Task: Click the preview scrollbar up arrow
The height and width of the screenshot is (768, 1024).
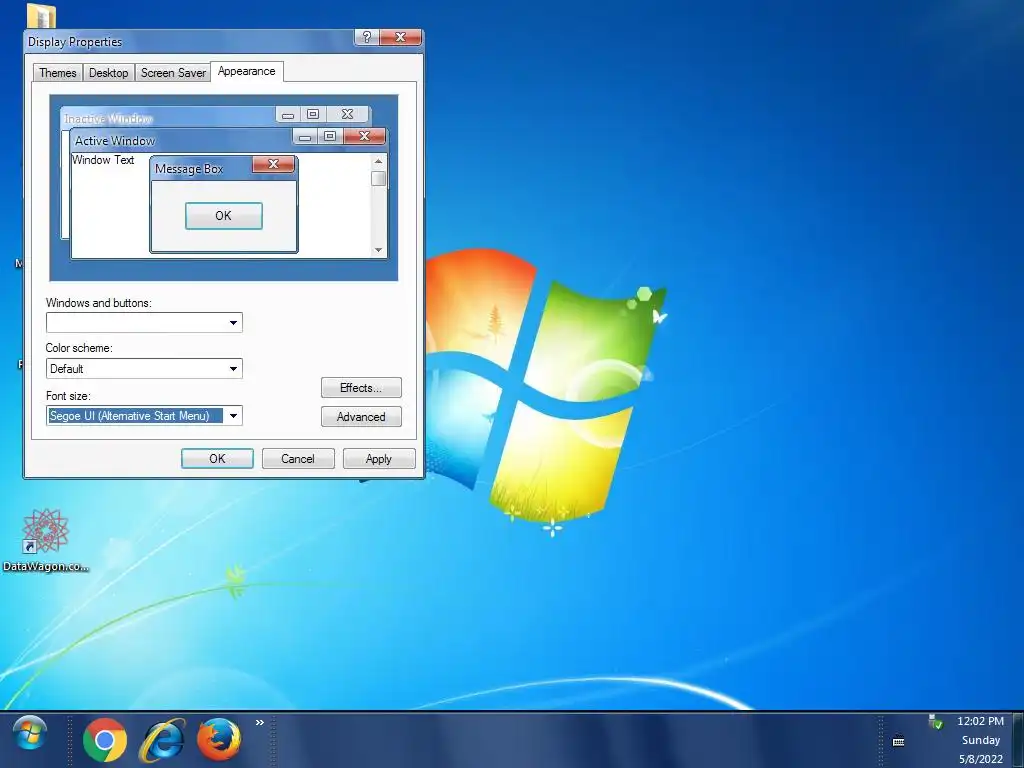Action: (x=378, y=161)
